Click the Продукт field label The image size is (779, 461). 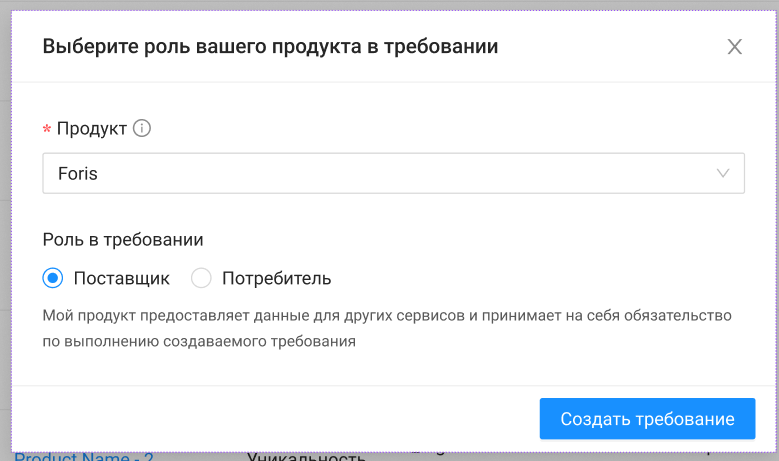point(92,128)
